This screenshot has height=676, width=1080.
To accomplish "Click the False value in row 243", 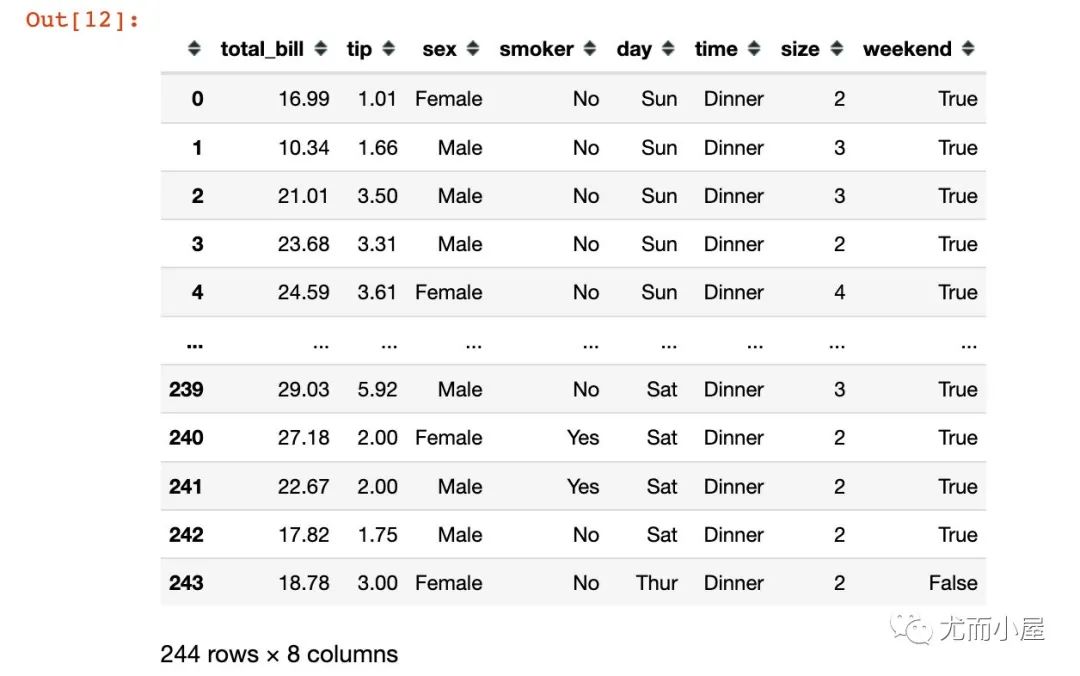I will 953,583.
